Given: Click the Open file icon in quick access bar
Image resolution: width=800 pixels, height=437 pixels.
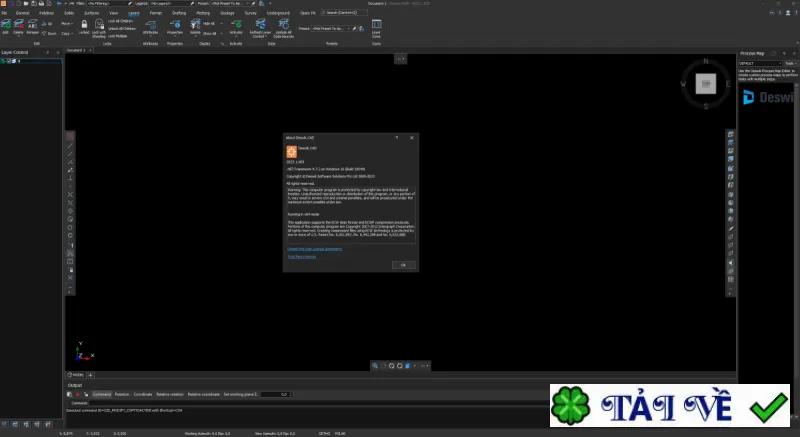Looking at the screenshot, I should [26, 4].
